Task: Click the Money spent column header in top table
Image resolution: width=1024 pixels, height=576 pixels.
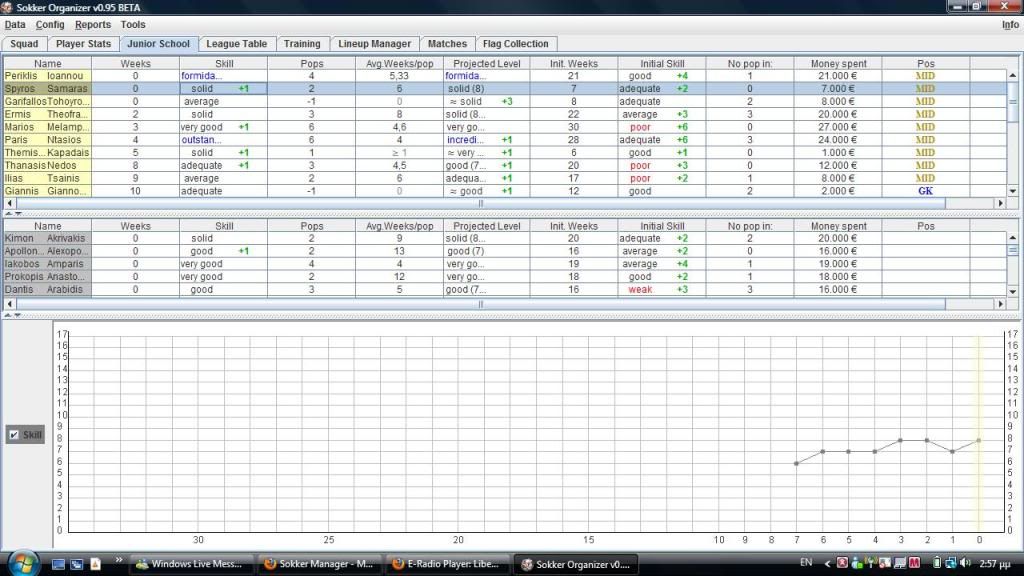Action: pos(838,63)
